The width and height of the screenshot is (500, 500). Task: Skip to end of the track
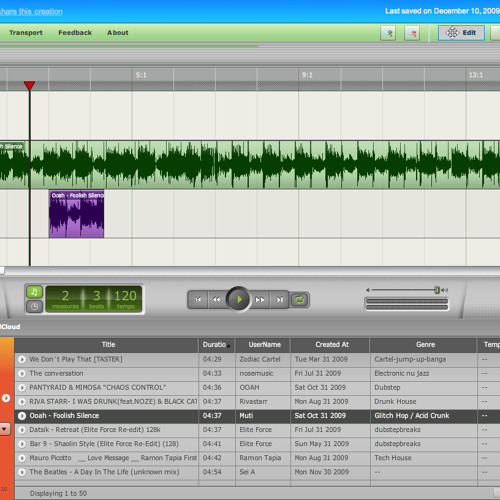point(280,300)
